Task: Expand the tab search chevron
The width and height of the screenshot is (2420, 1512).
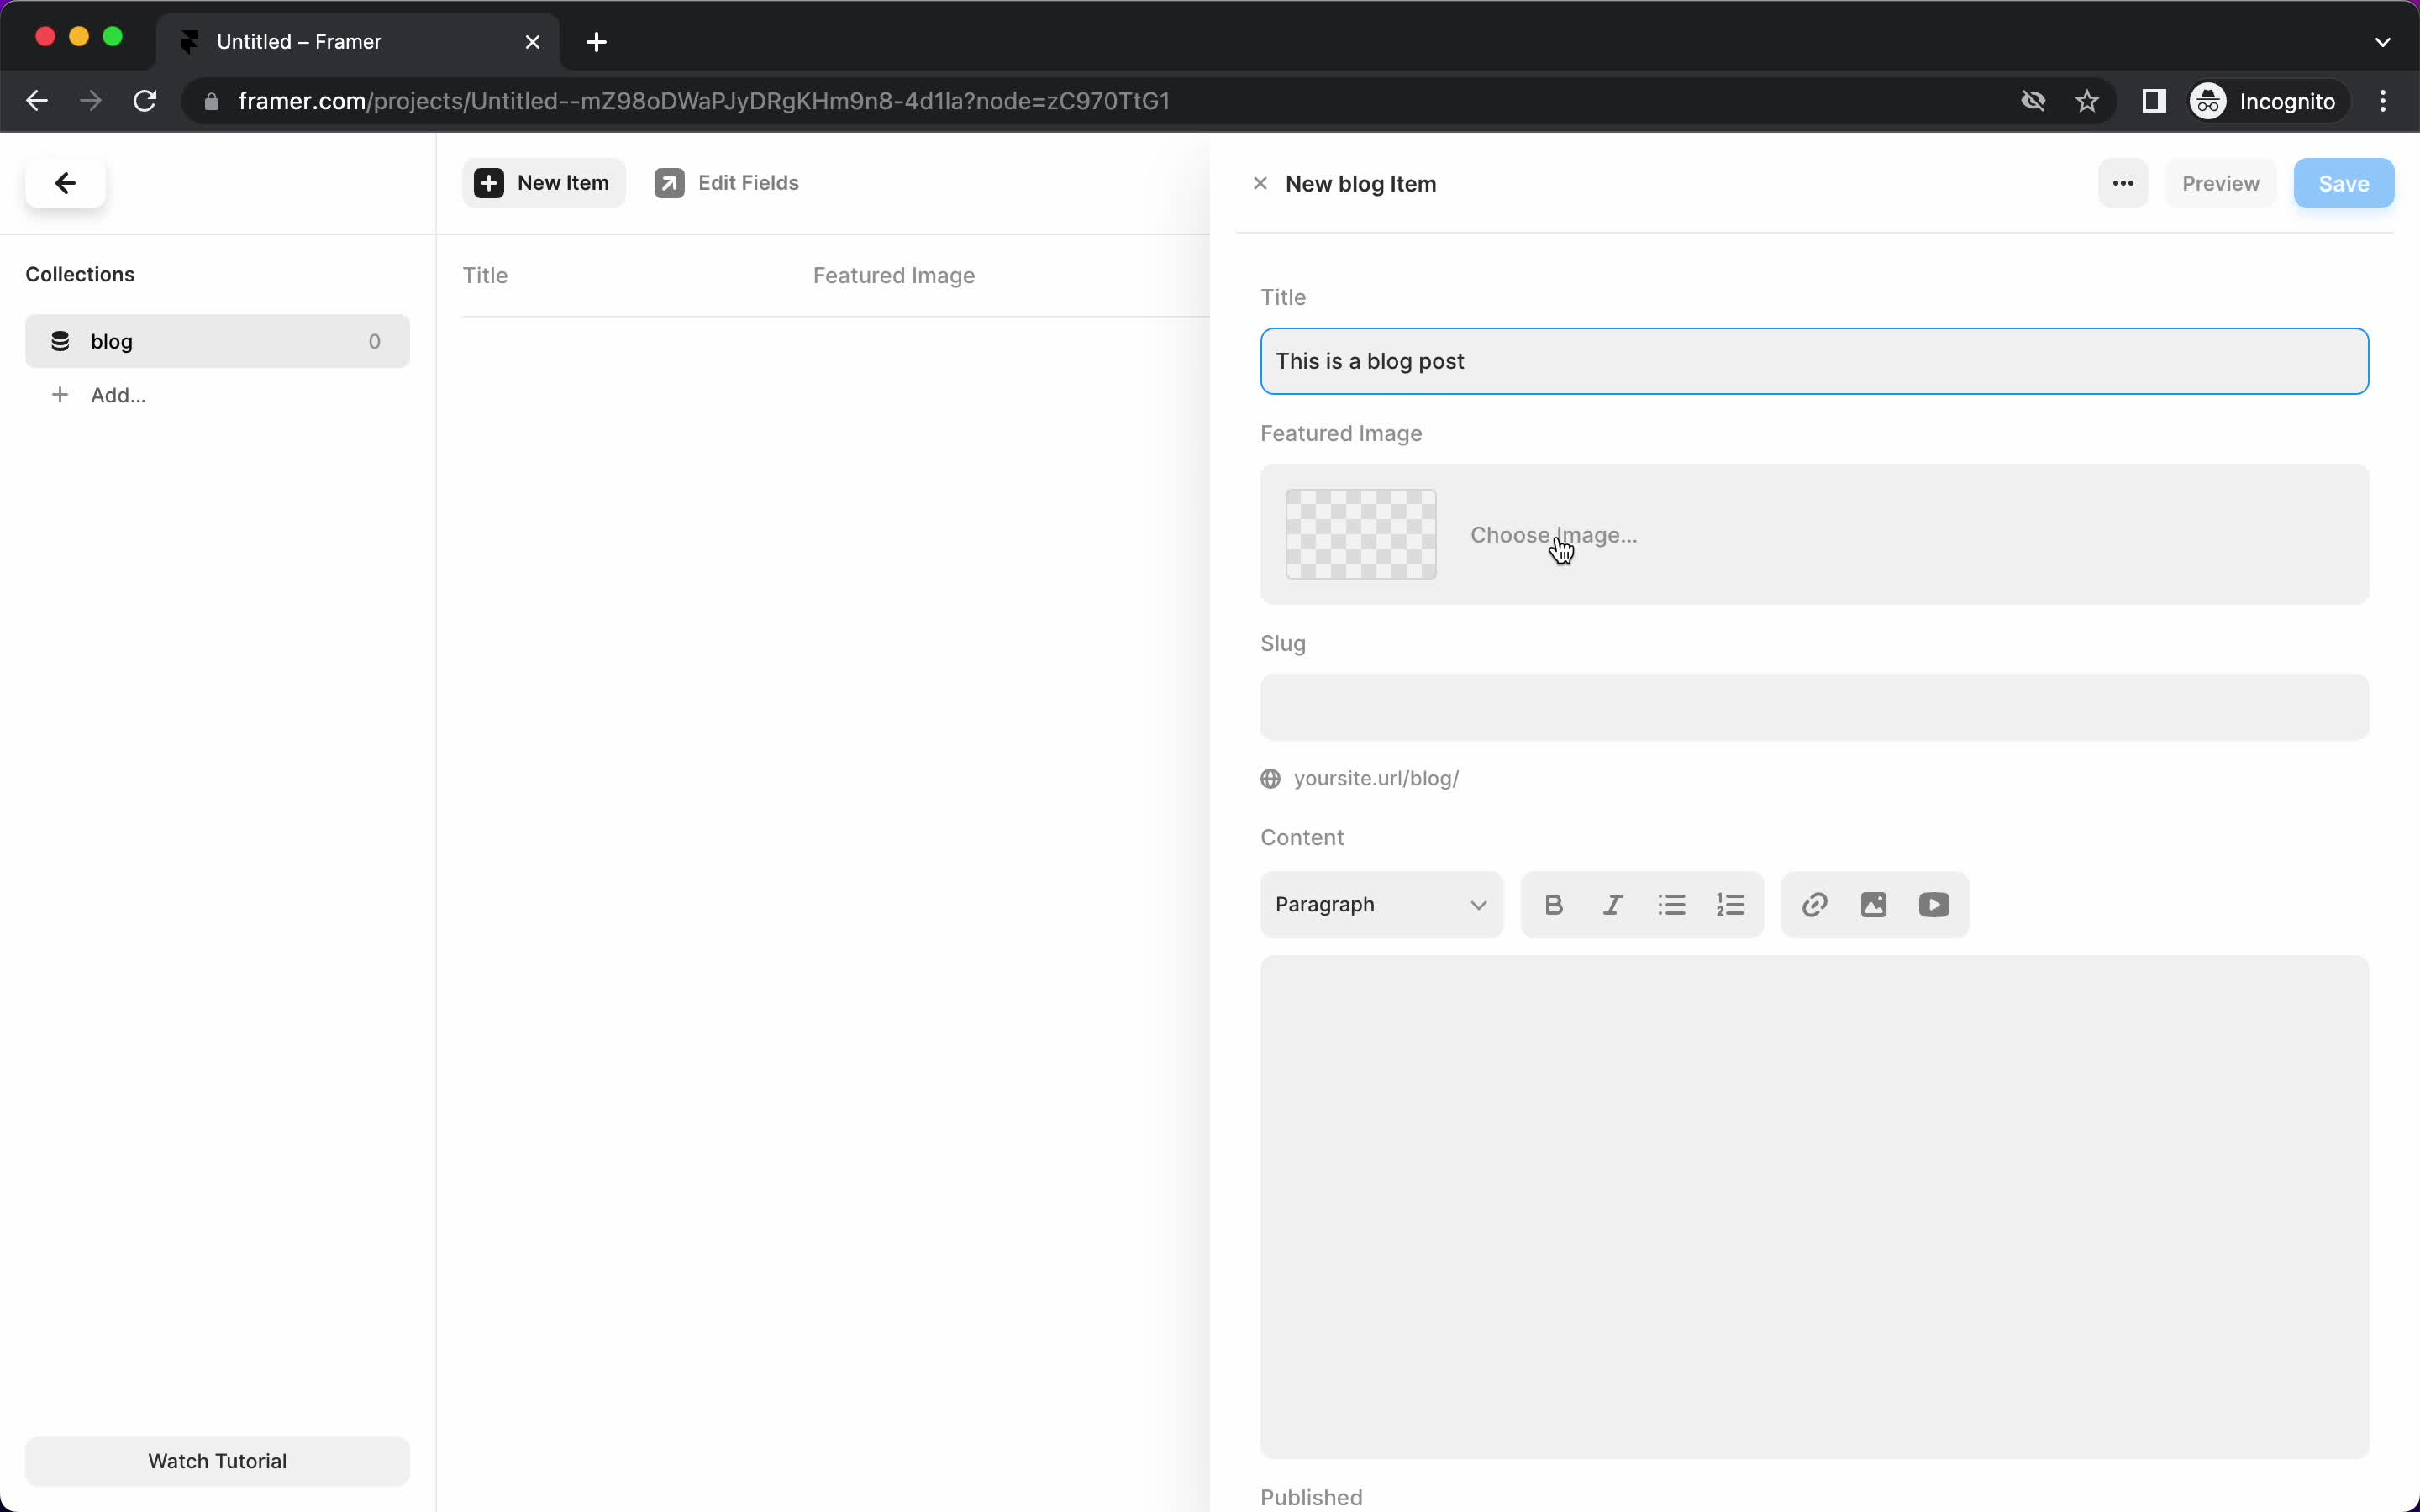Action: [2382, 42]
